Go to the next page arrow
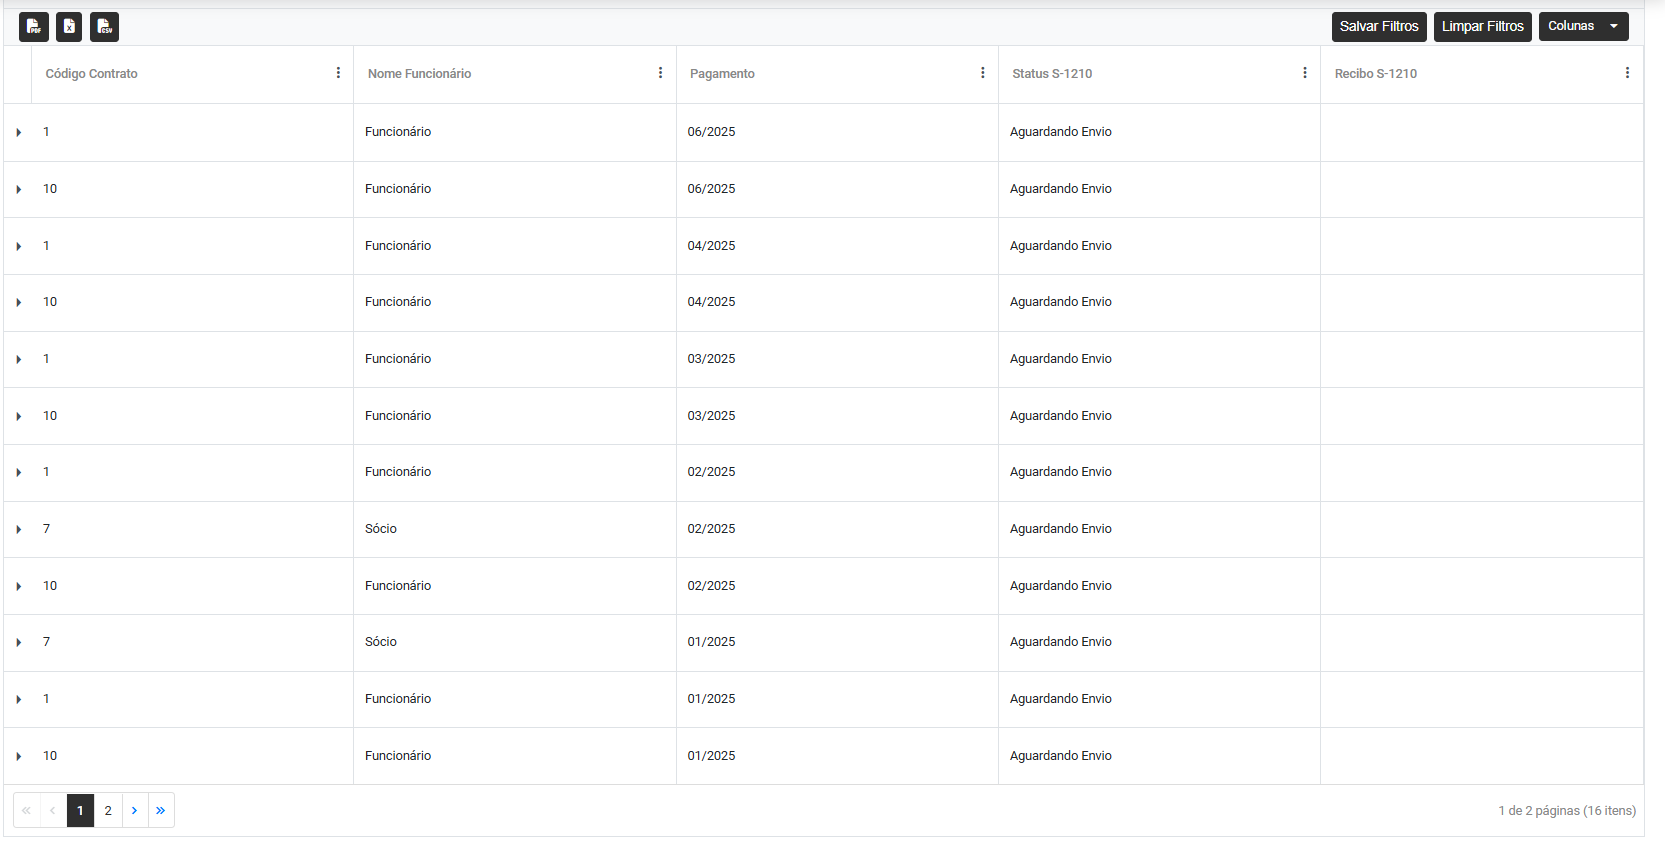Viewport: 1665px width, 851px height. (134, 810)
